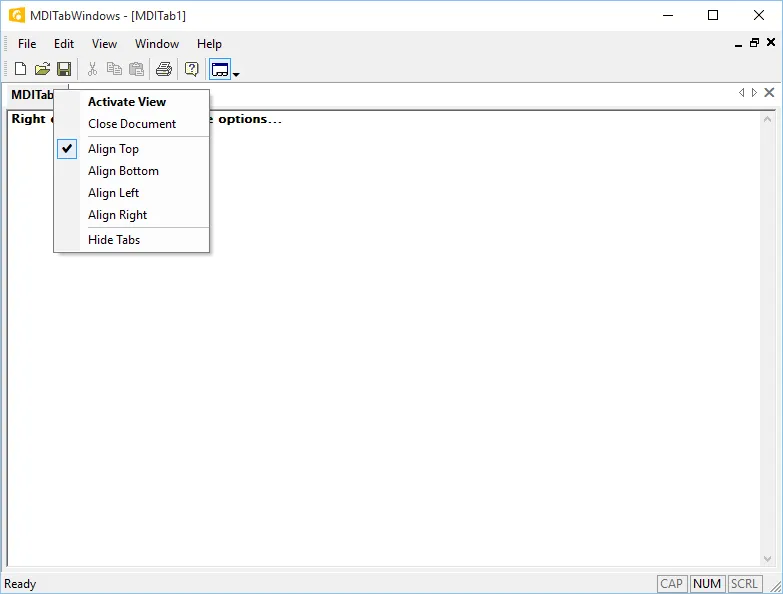
Task: Click the toolbar gripper handle
Action: (5, 69)
